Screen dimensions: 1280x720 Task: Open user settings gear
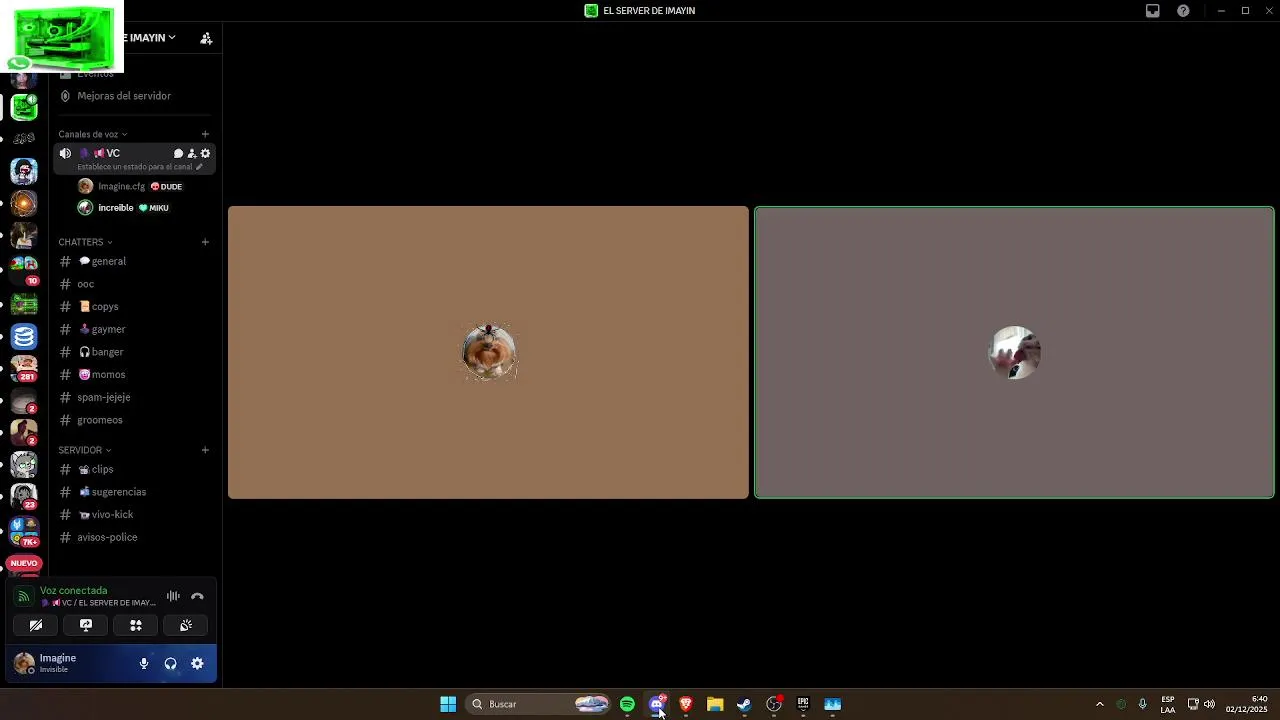(x=197, y=663)
